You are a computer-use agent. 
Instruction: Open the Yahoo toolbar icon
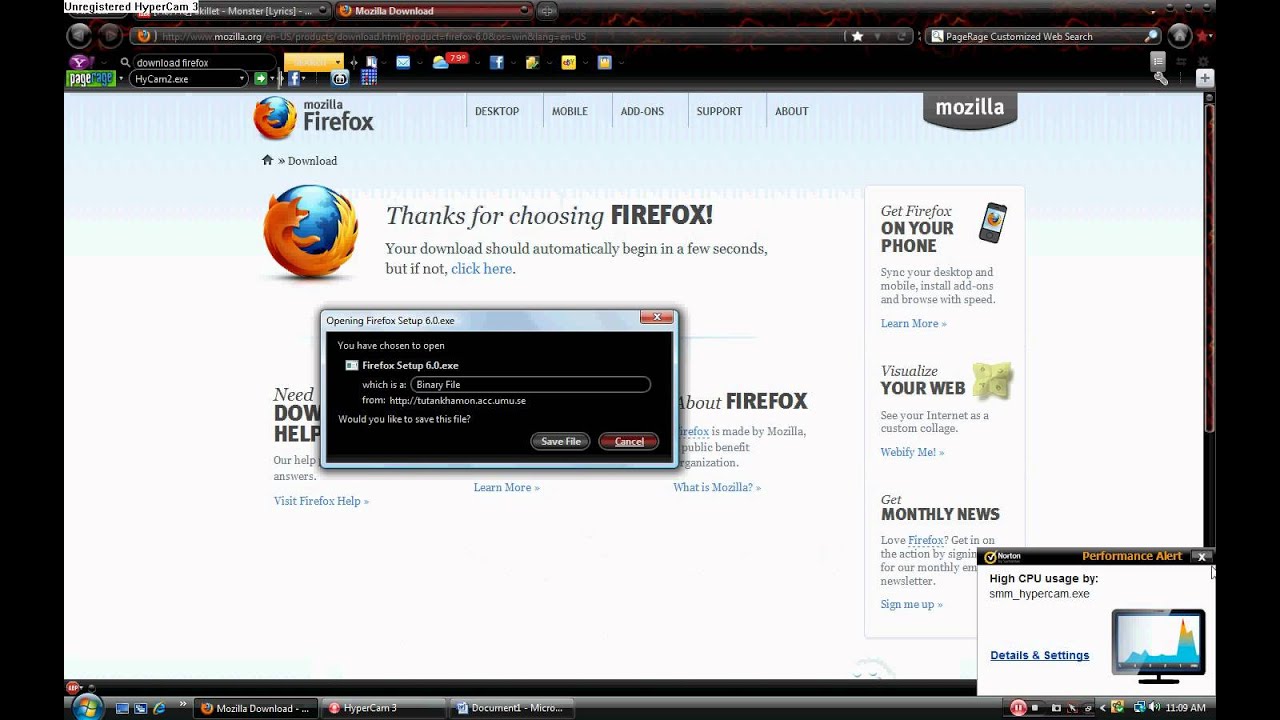coord(81,62)
